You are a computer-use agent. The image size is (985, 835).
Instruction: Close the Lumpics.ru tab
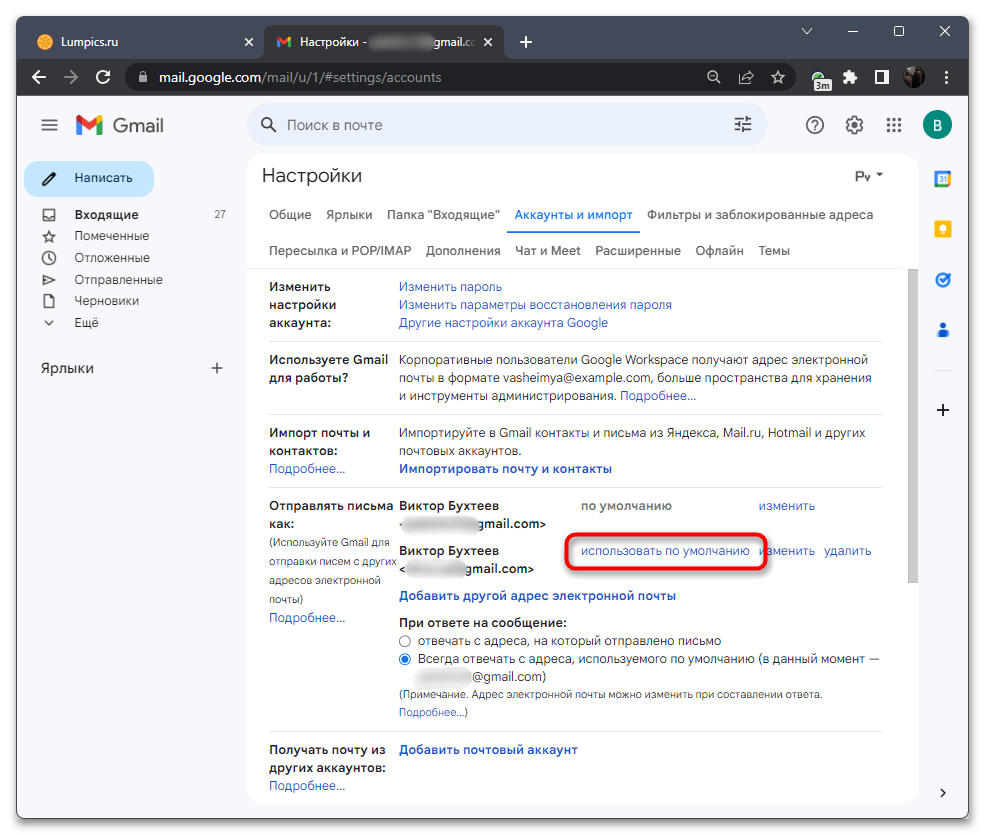[249, 42]
